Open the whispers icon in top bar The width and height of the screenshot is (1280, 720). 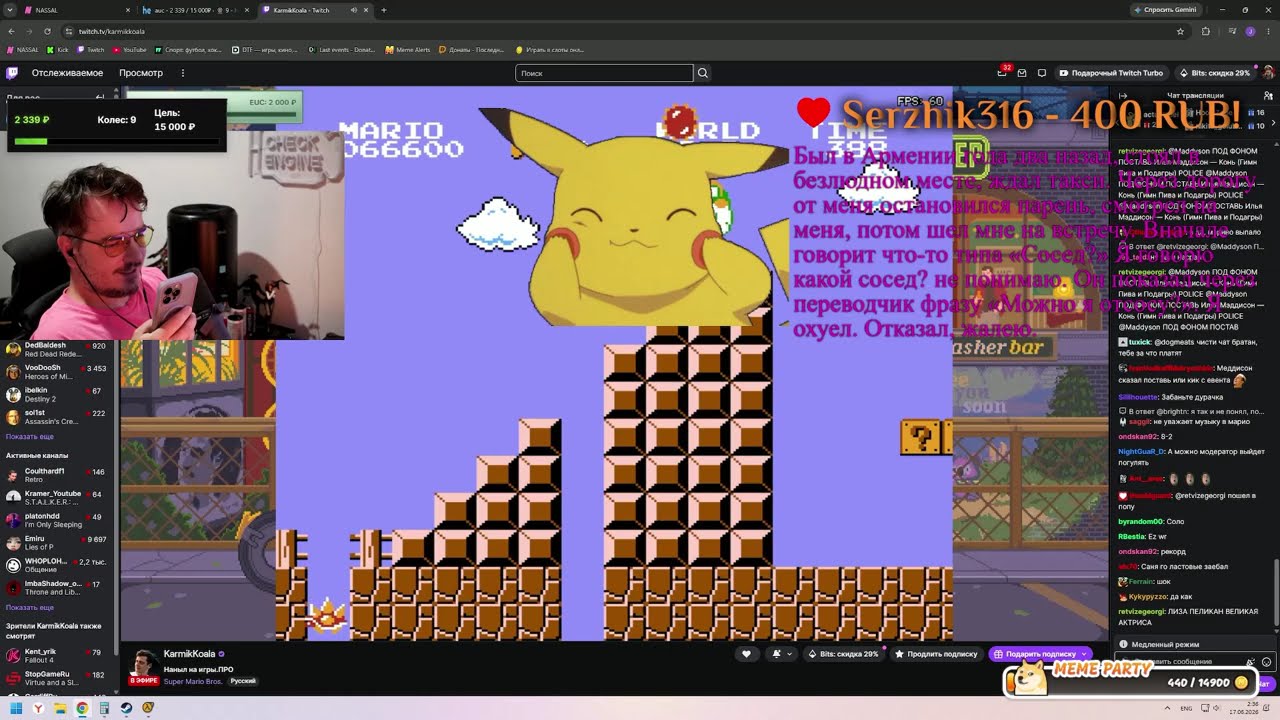[1041, 73]
